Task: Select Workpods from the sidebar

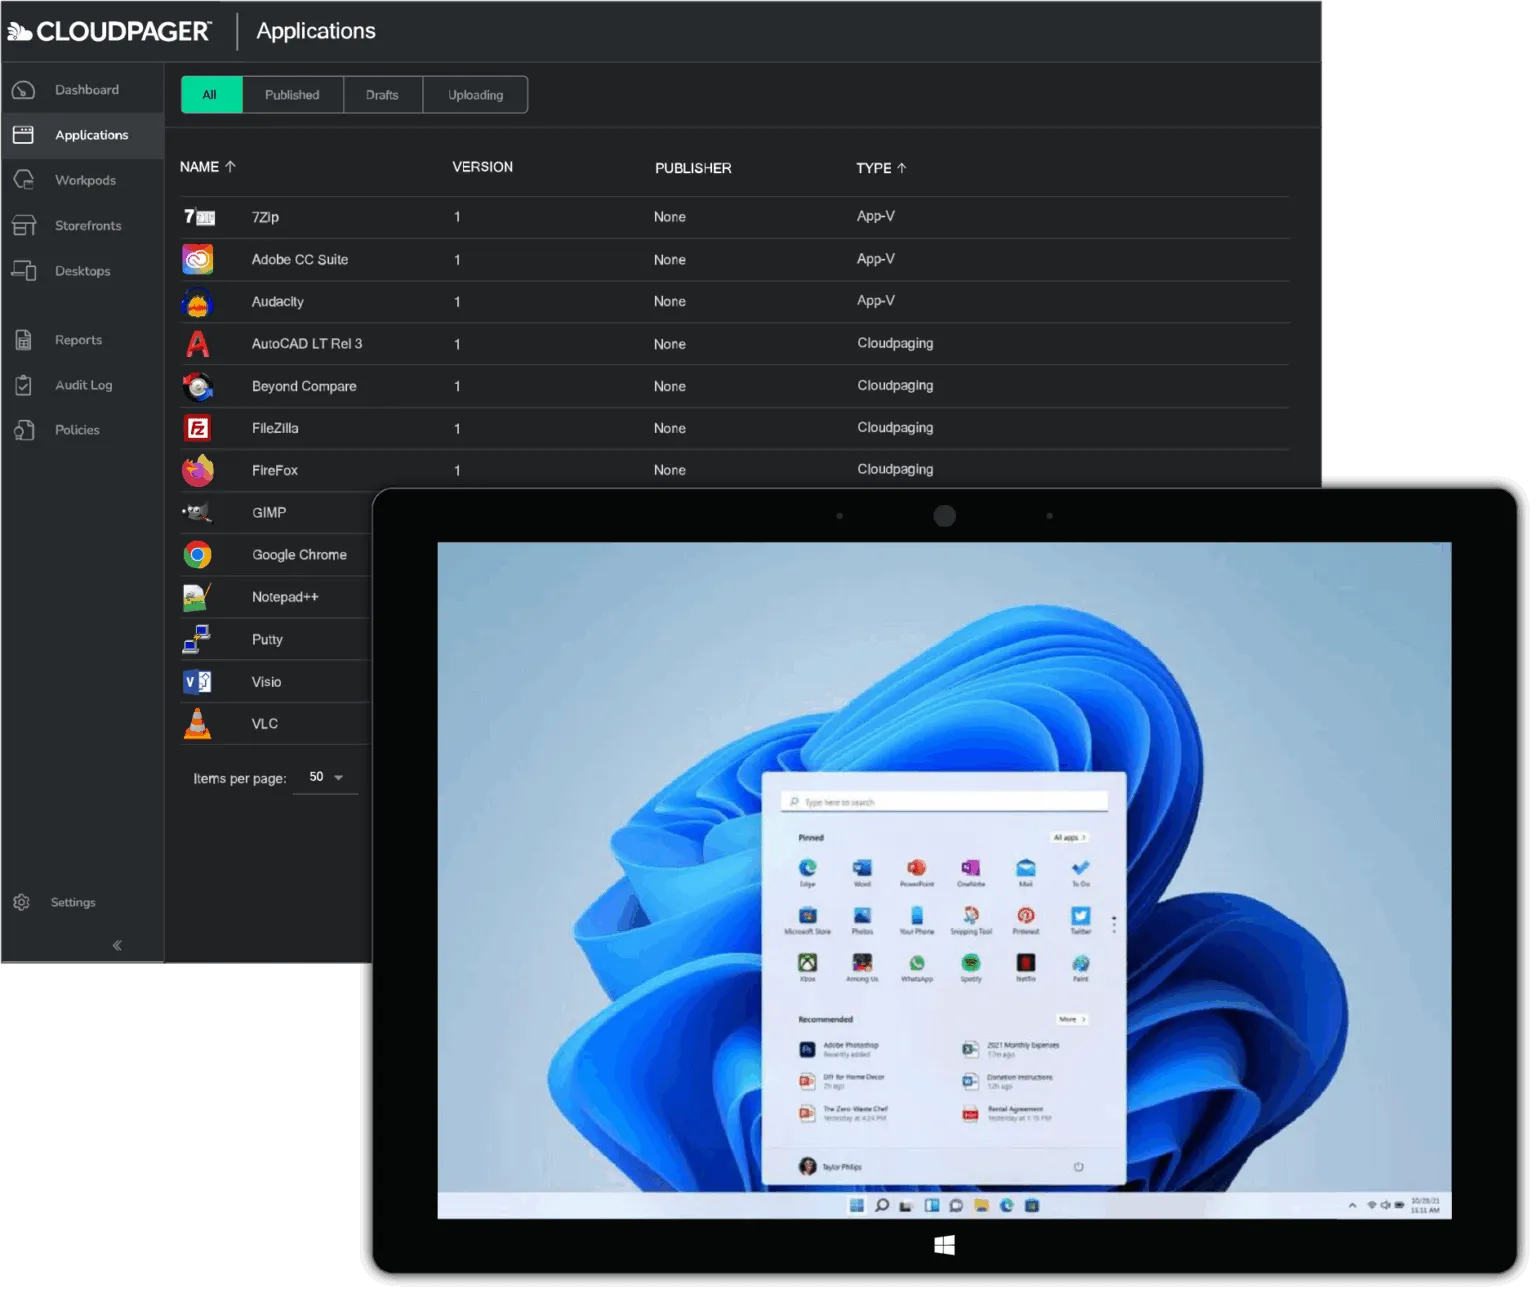Action: [x=85, y=180]
